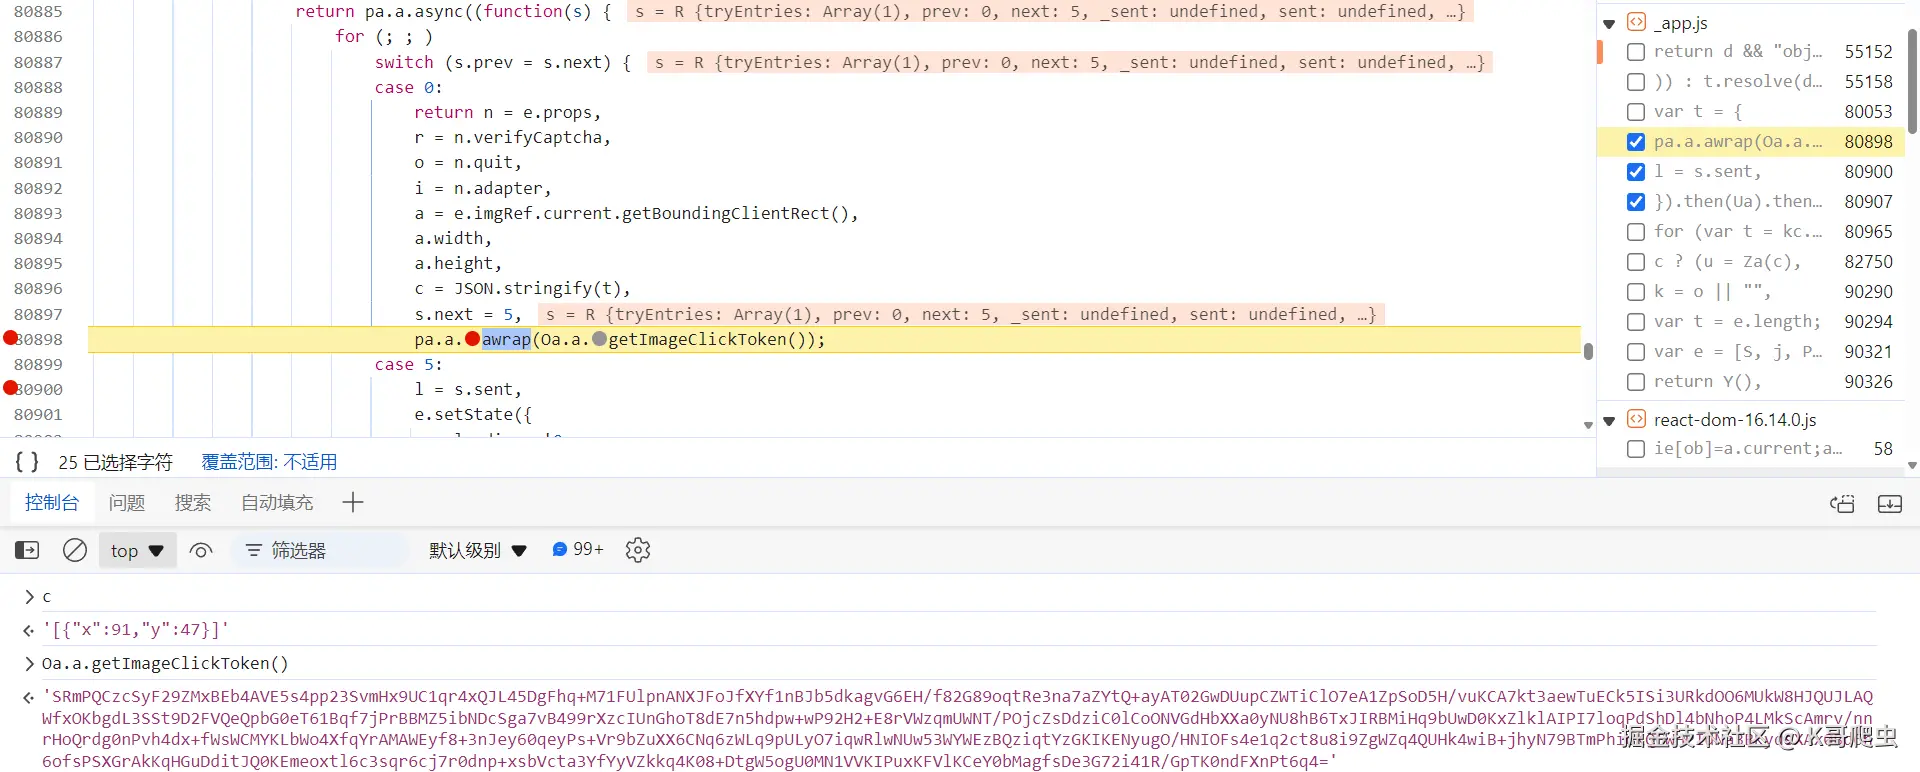Click 'e.setState({' in the code
Viewport: 1920px width, 772px height.
(473, 414)
